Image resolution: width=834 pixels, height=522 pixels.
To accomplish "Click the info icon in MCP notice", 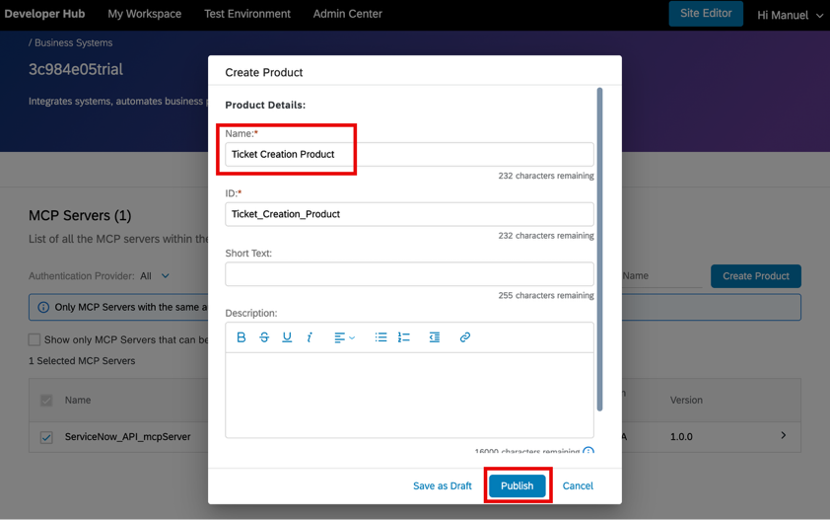I will (43, 307).
